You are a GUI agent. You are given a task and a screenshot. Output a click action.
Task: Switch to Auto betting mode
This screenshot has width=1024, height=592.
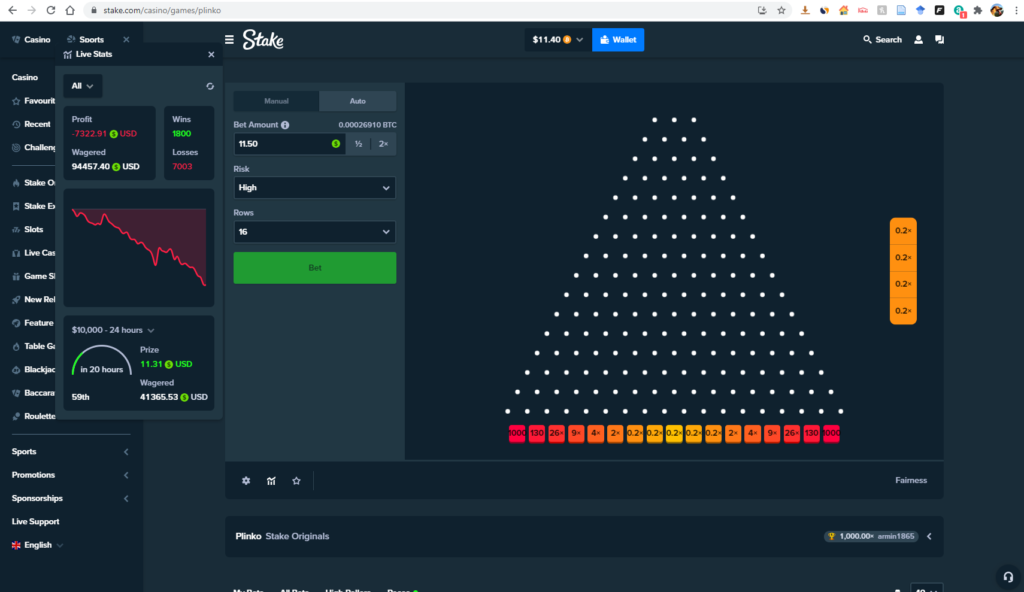[357, 101]
